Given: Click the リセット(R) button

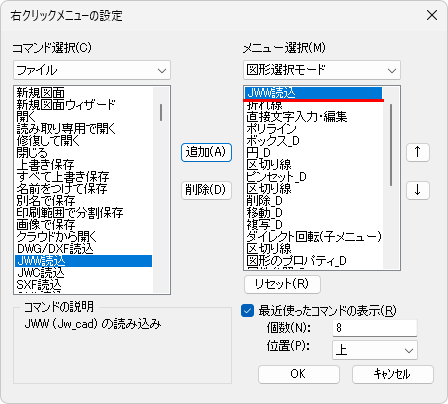Looking at the screenshot, I should 282,284.
